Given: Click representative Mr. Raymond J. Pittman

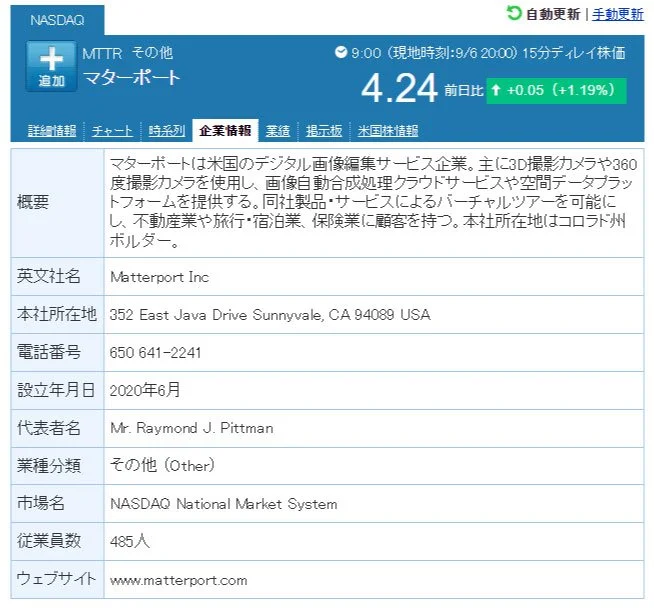Looking at the screenshot, I should coord(192,428).
